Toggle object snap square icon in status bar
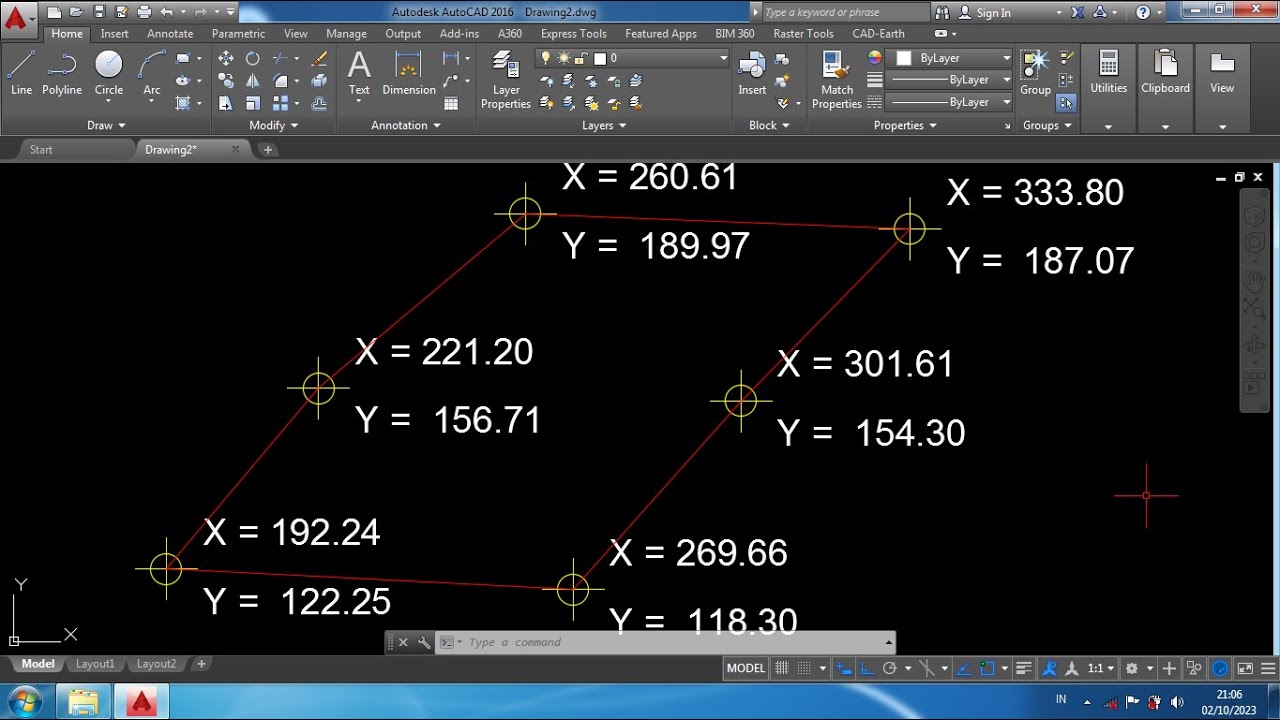The image size is (1280, 720). [987, 669]
